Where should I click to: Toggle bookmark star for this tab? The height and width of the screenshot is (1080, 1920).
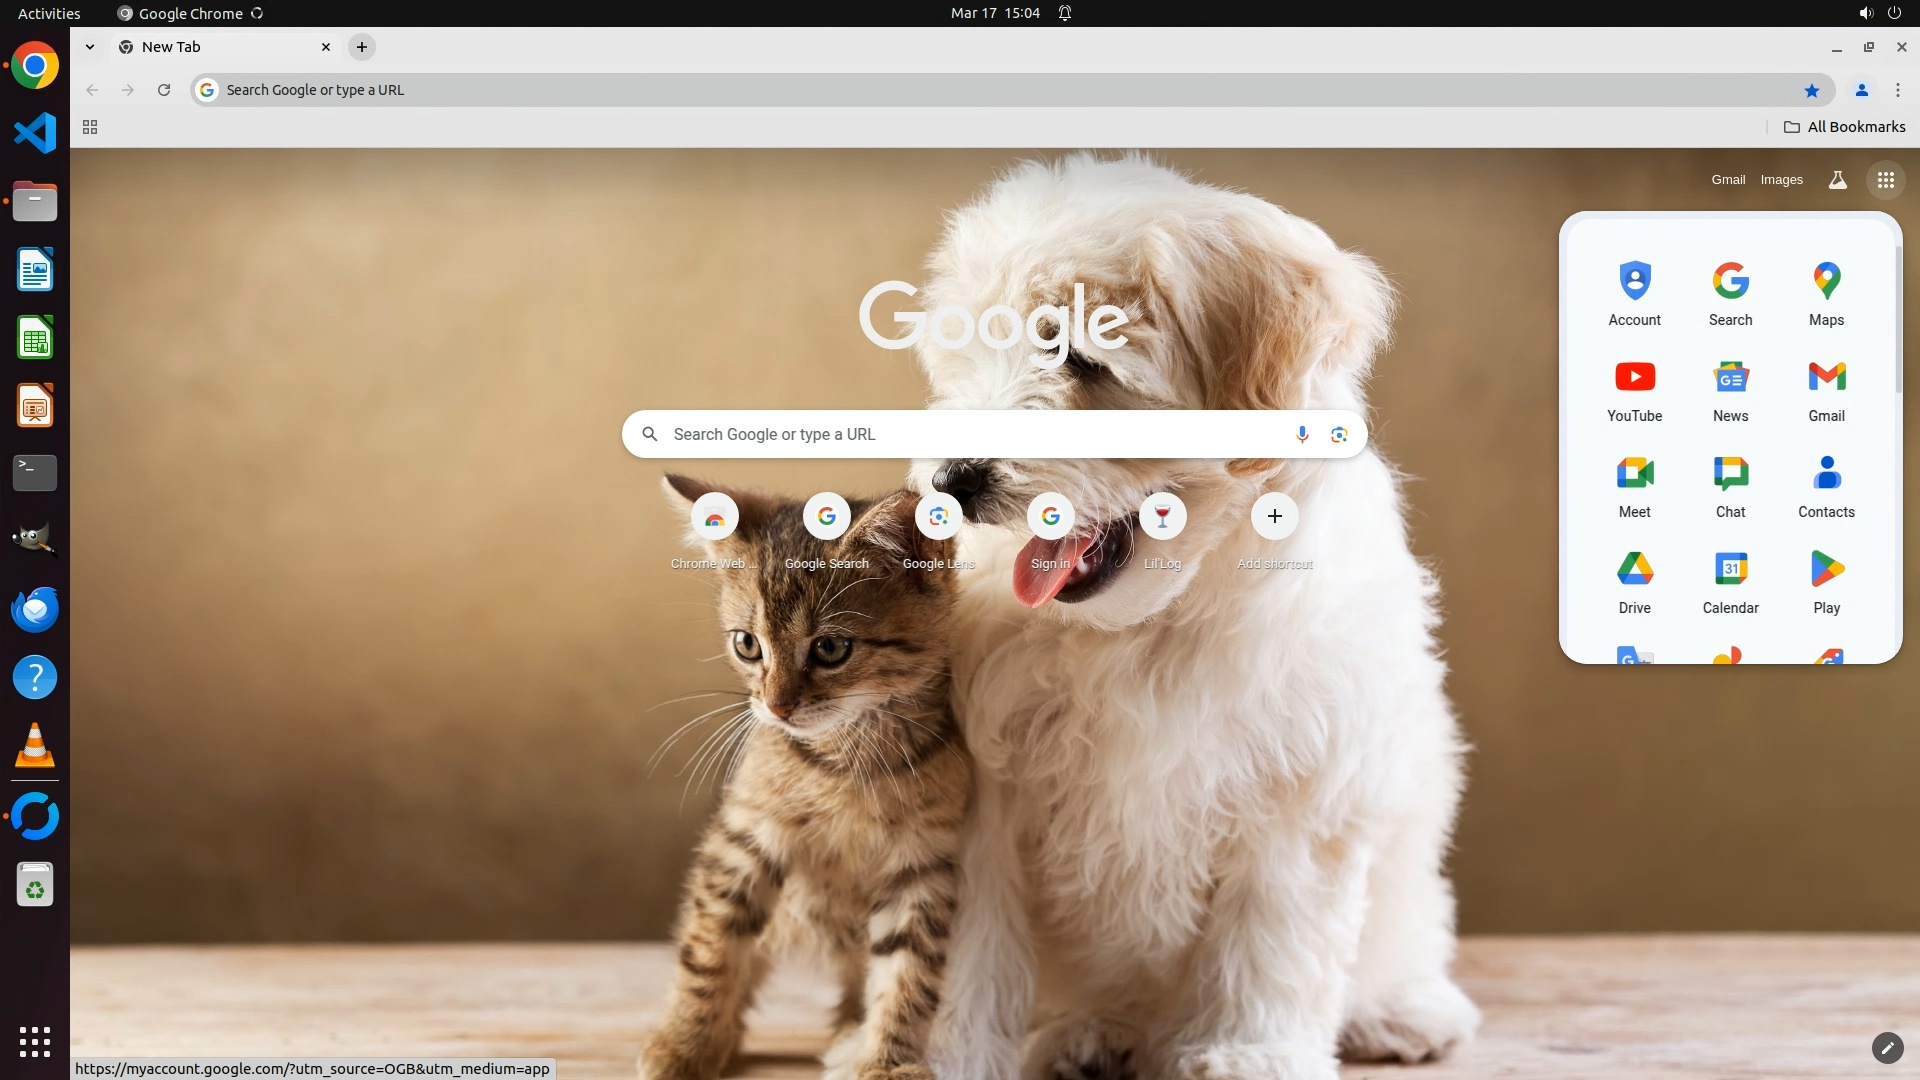point(1811,90)
